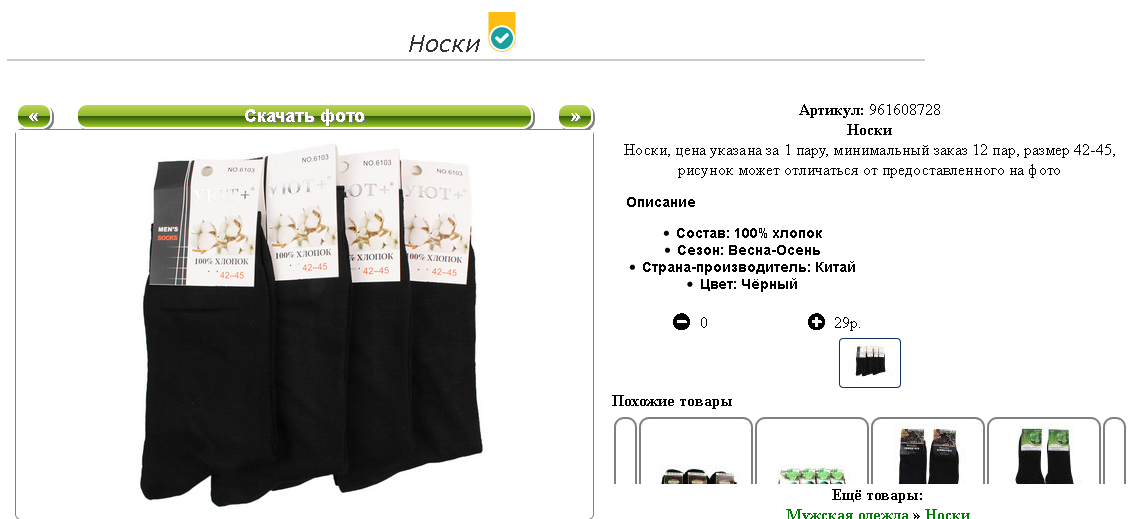The image size is (1130, 519).
Task: Click the partially visible left similar item
Action: (626, 451)
